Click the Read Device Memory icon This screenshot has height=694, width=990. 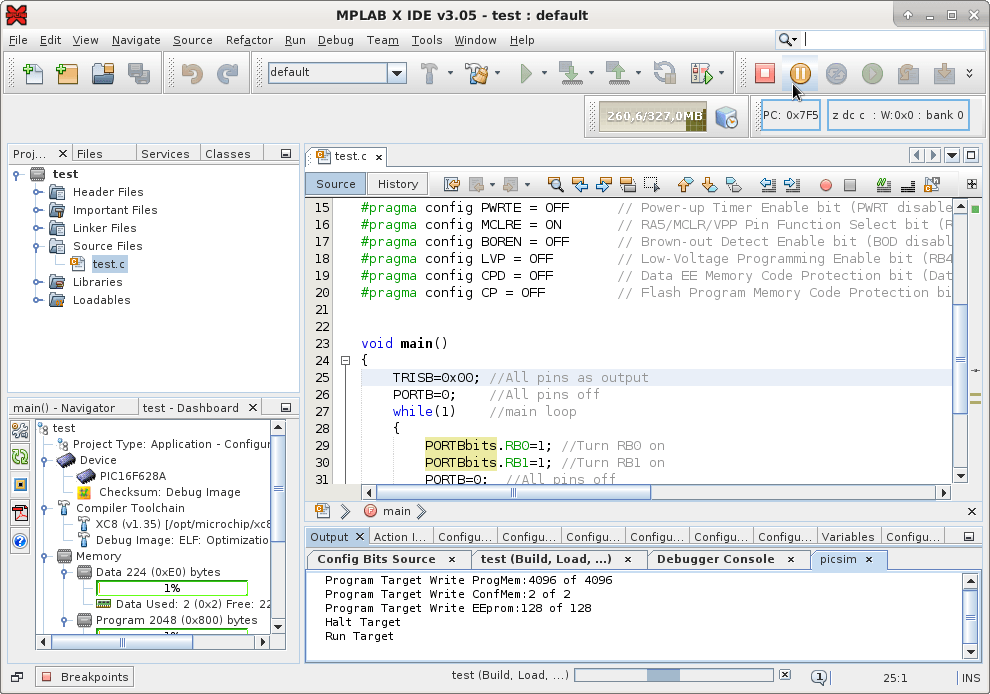pos(617,73)
